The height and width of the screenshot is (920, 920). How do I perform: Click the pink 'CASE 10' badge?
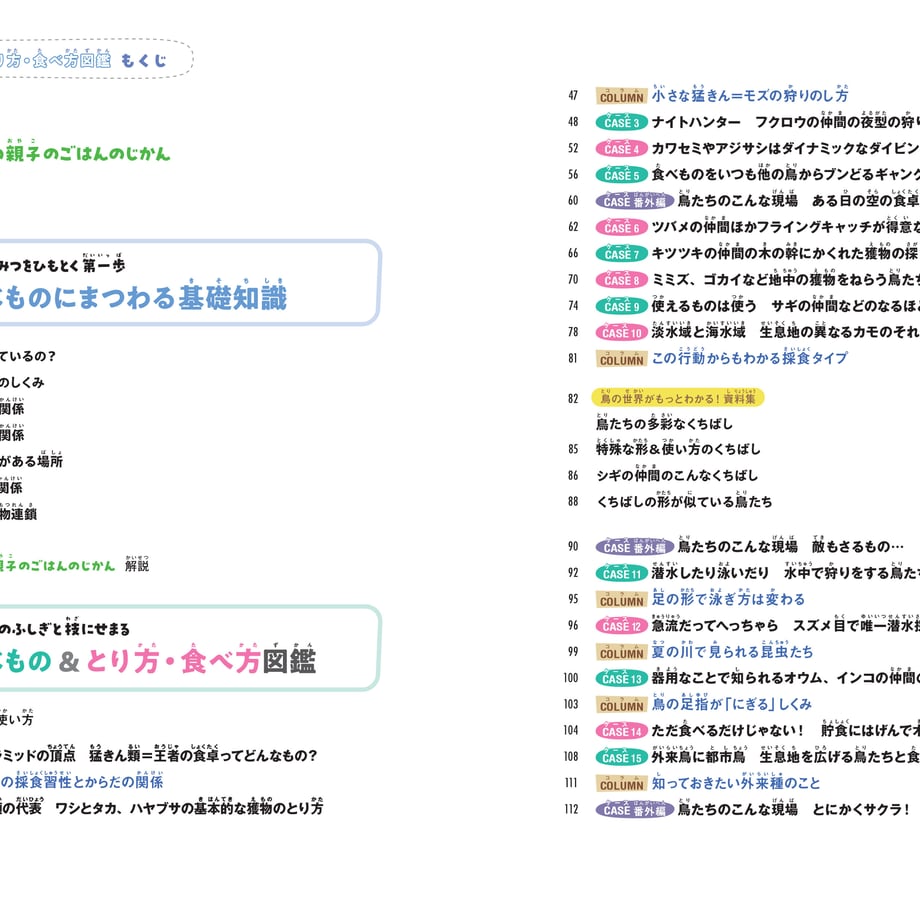tap(621, 332)
